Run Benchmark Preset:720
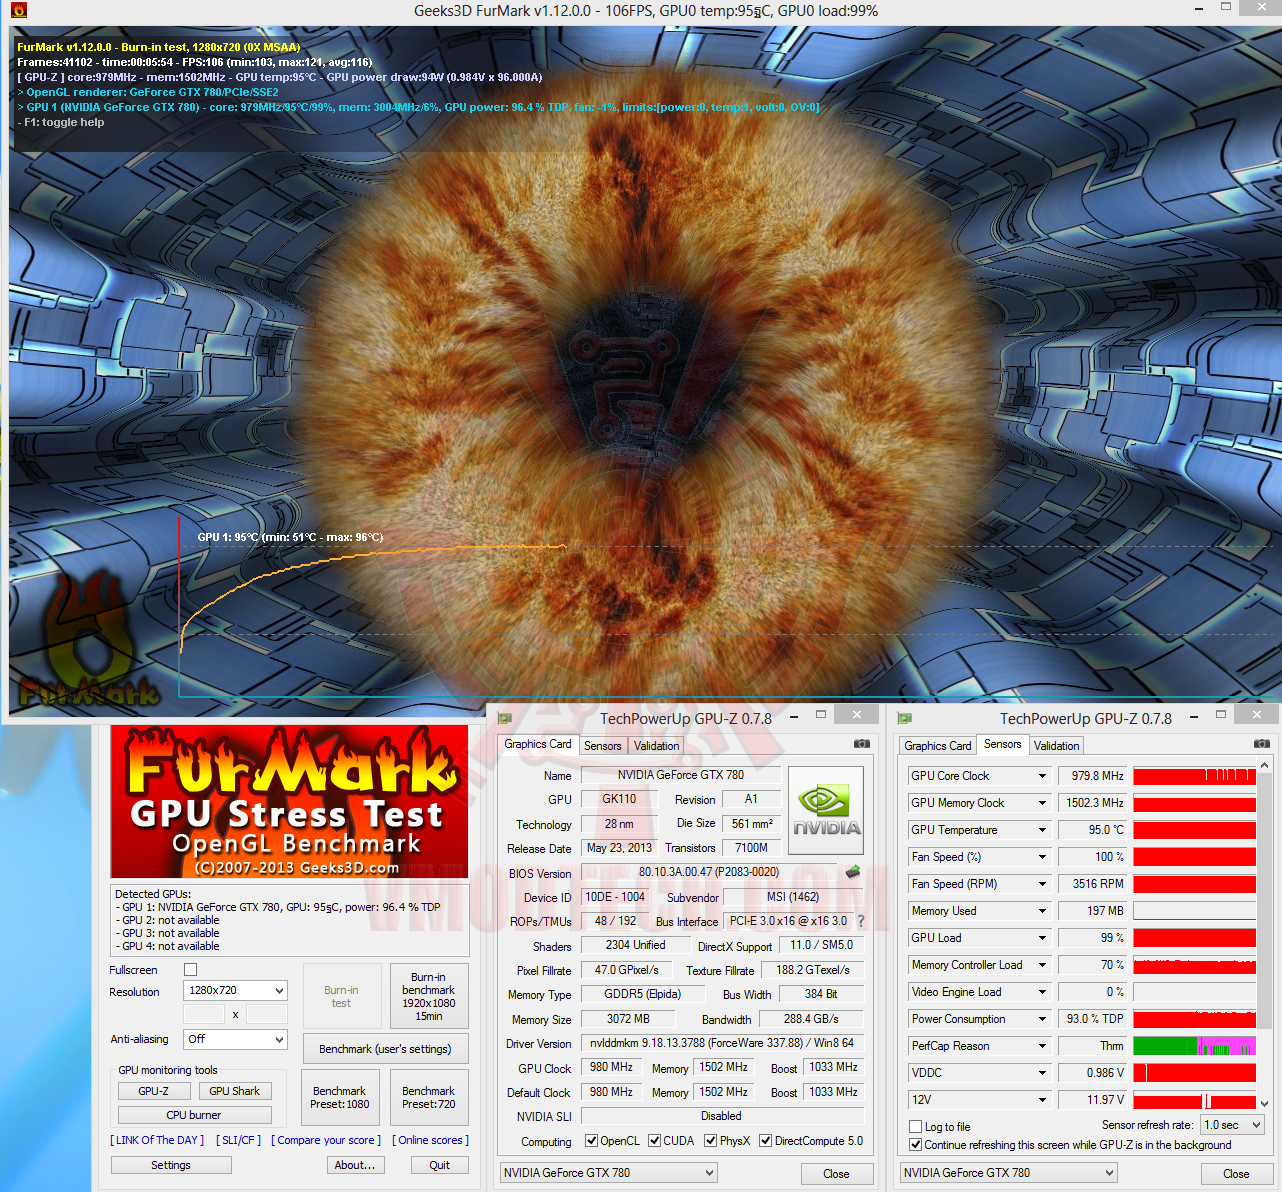This screenshot has height=1192, width=1282. 429,1098
